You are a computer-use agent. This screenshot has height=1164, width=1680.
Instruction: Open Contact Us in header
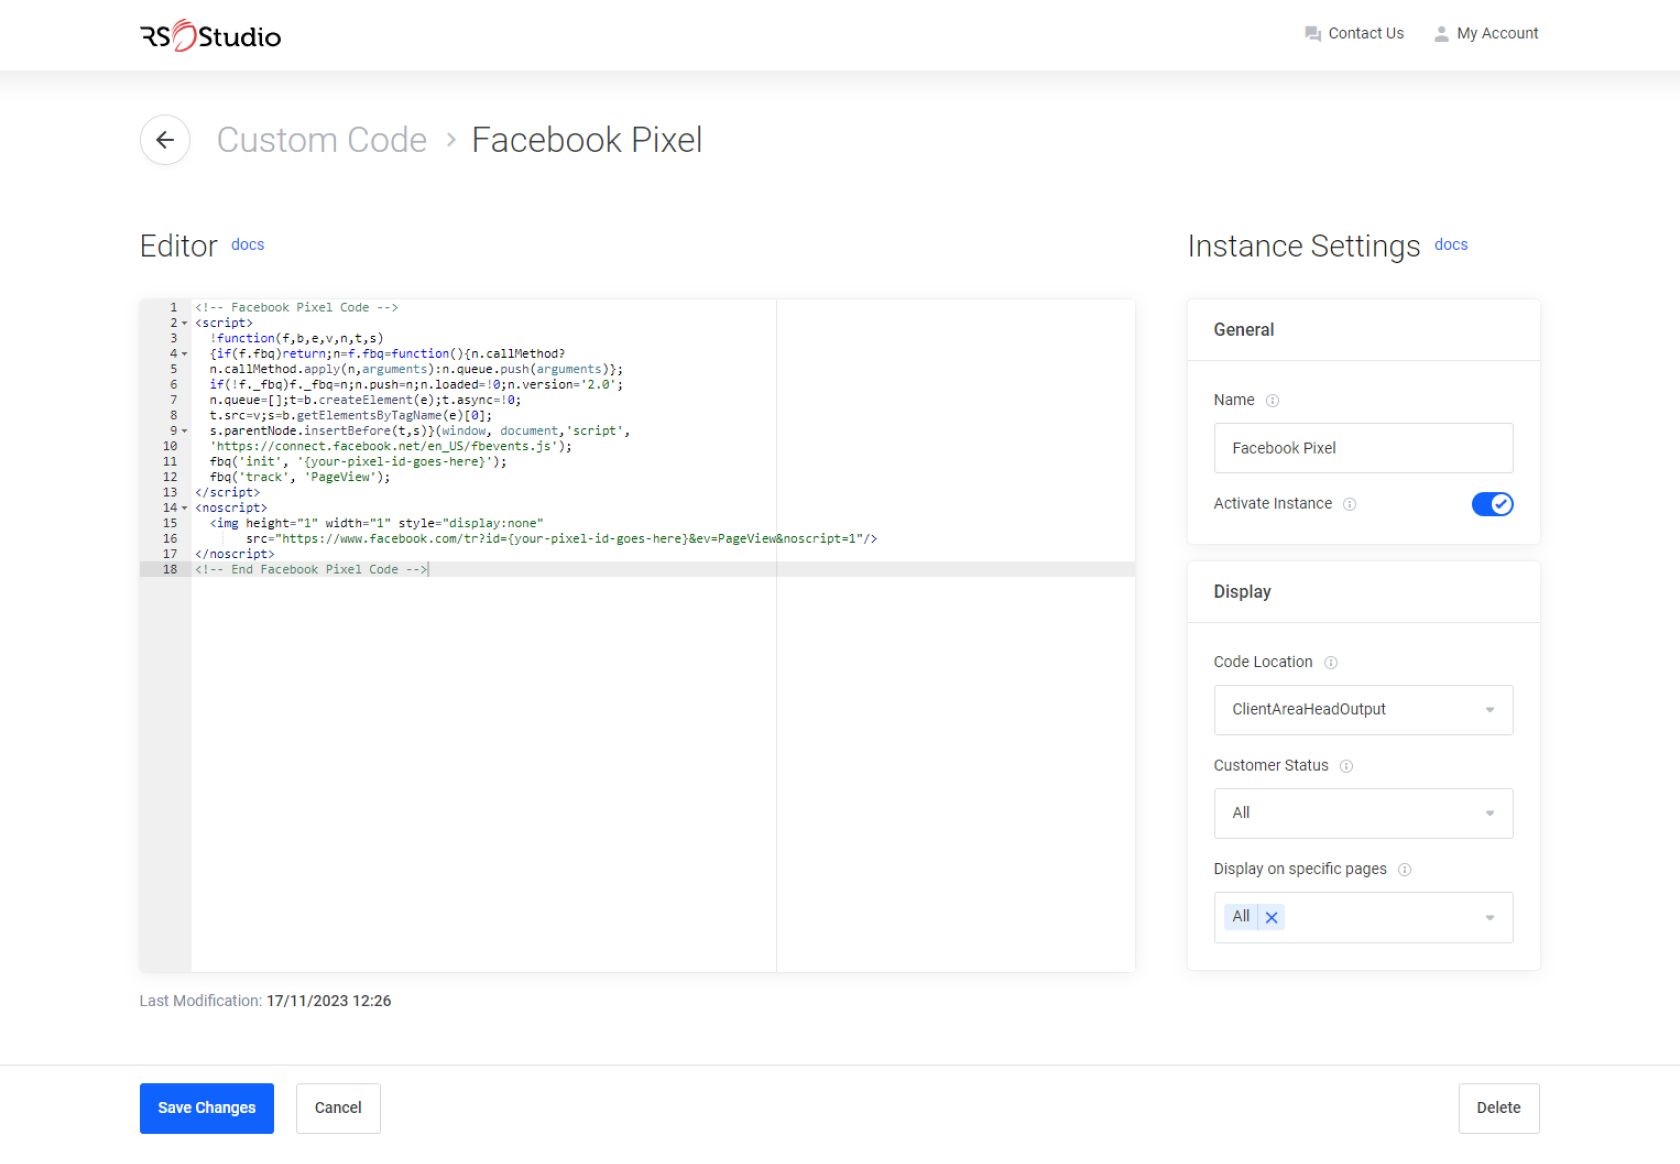[x=1354, y=34]
